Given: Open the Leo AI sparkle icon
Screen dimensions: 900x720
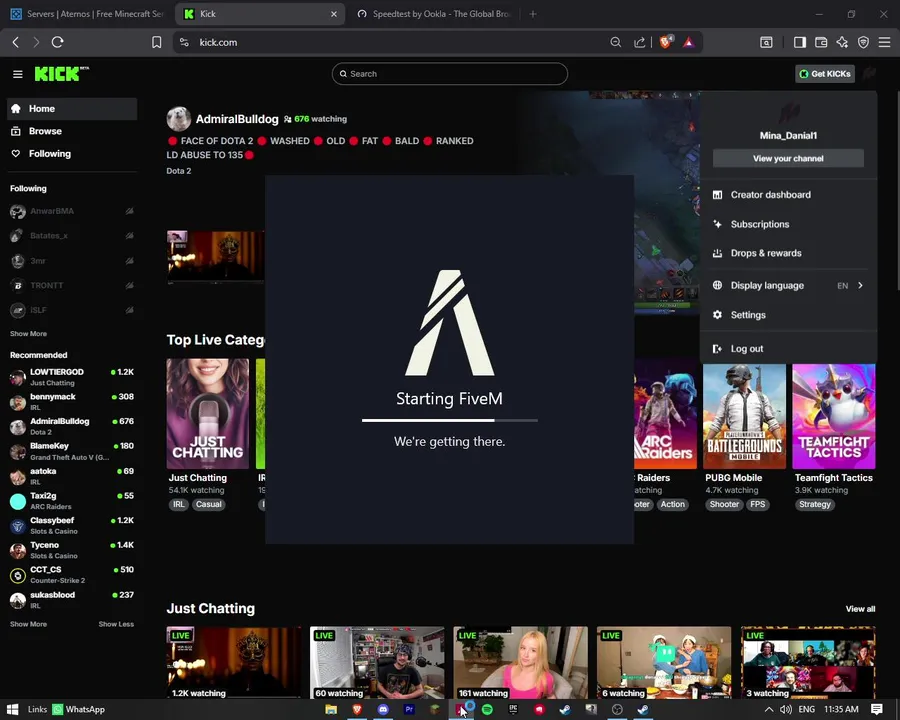Looking at the screenshot, I should pyautogui.click(x=842, y=42).
